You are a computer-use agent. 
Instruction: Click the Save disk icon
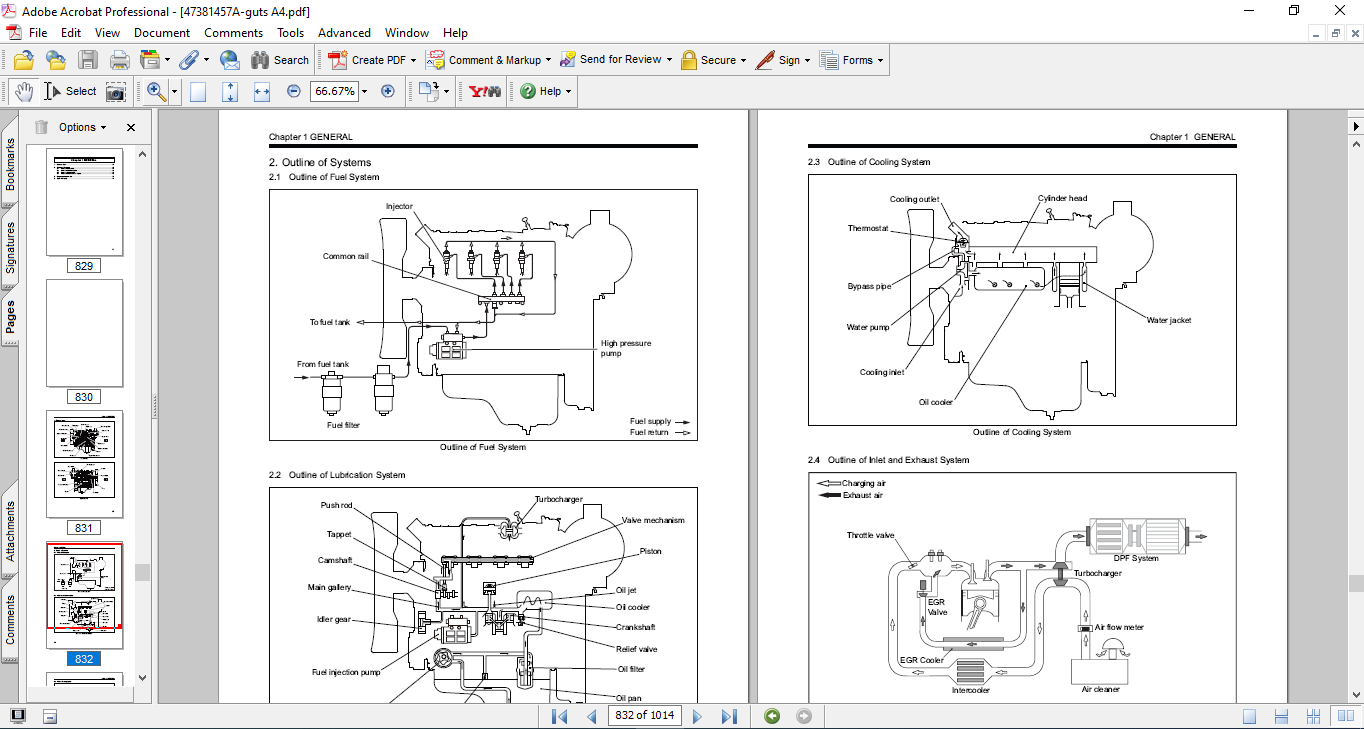tap(88, 60)
